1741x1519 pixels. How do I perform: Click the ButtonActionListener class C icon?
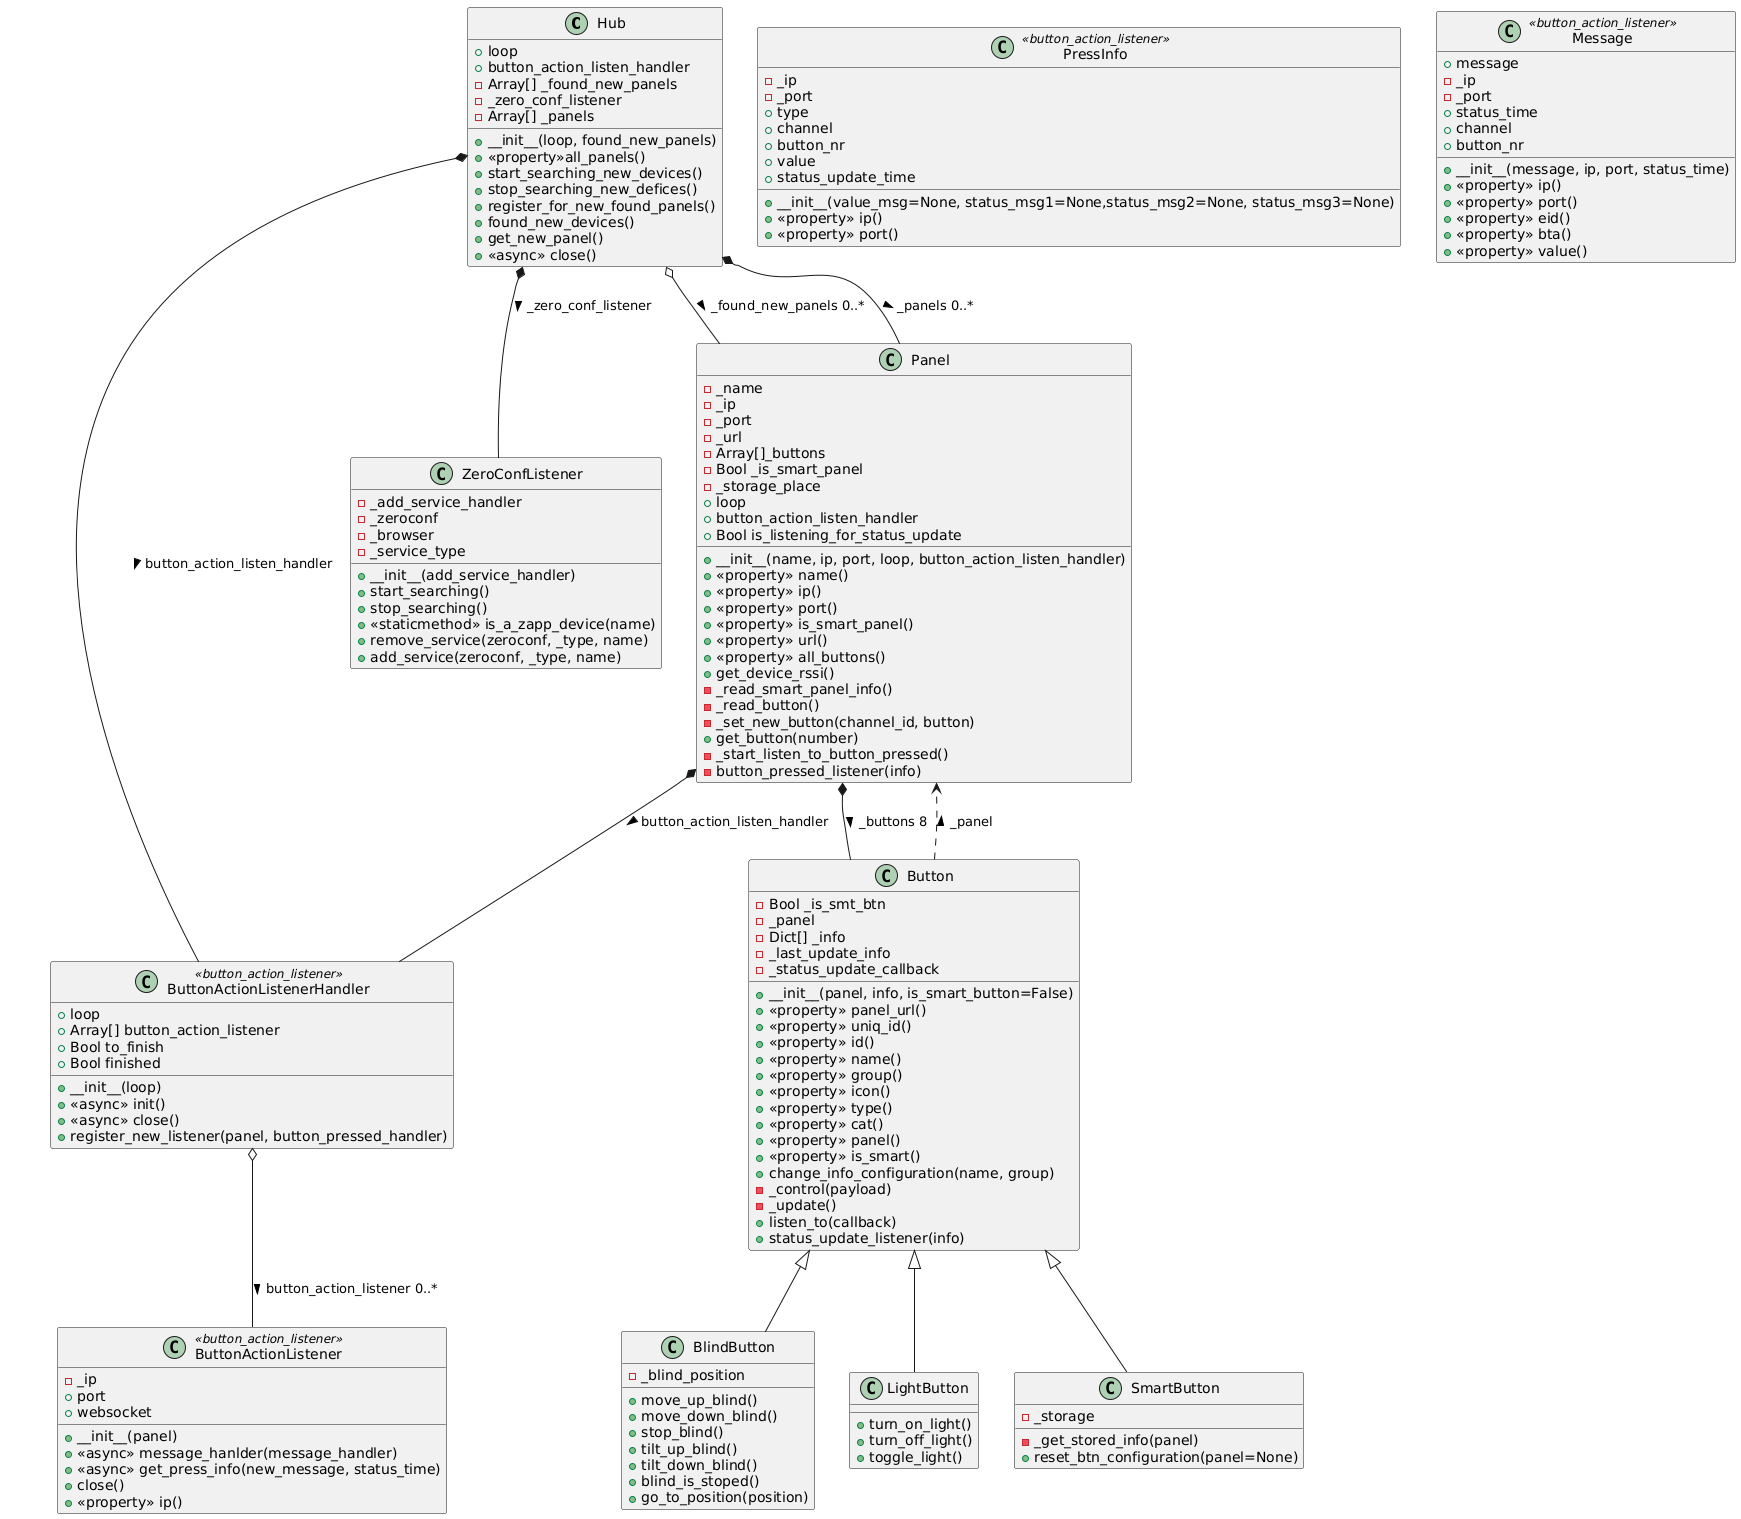coord(174,1347)
